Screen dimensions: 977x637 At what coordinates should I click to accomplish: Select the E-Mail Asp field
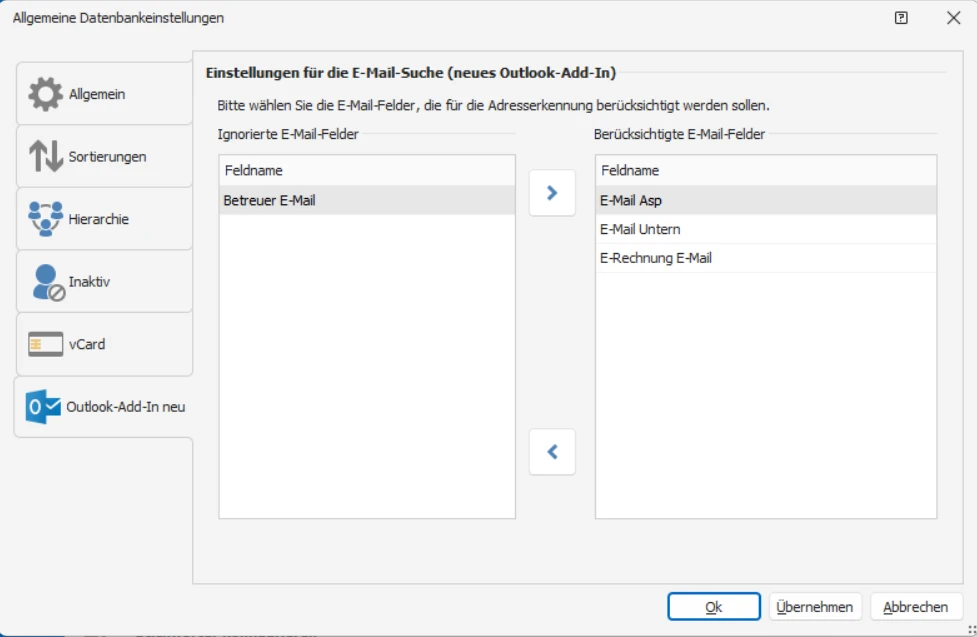pos(631,200)
